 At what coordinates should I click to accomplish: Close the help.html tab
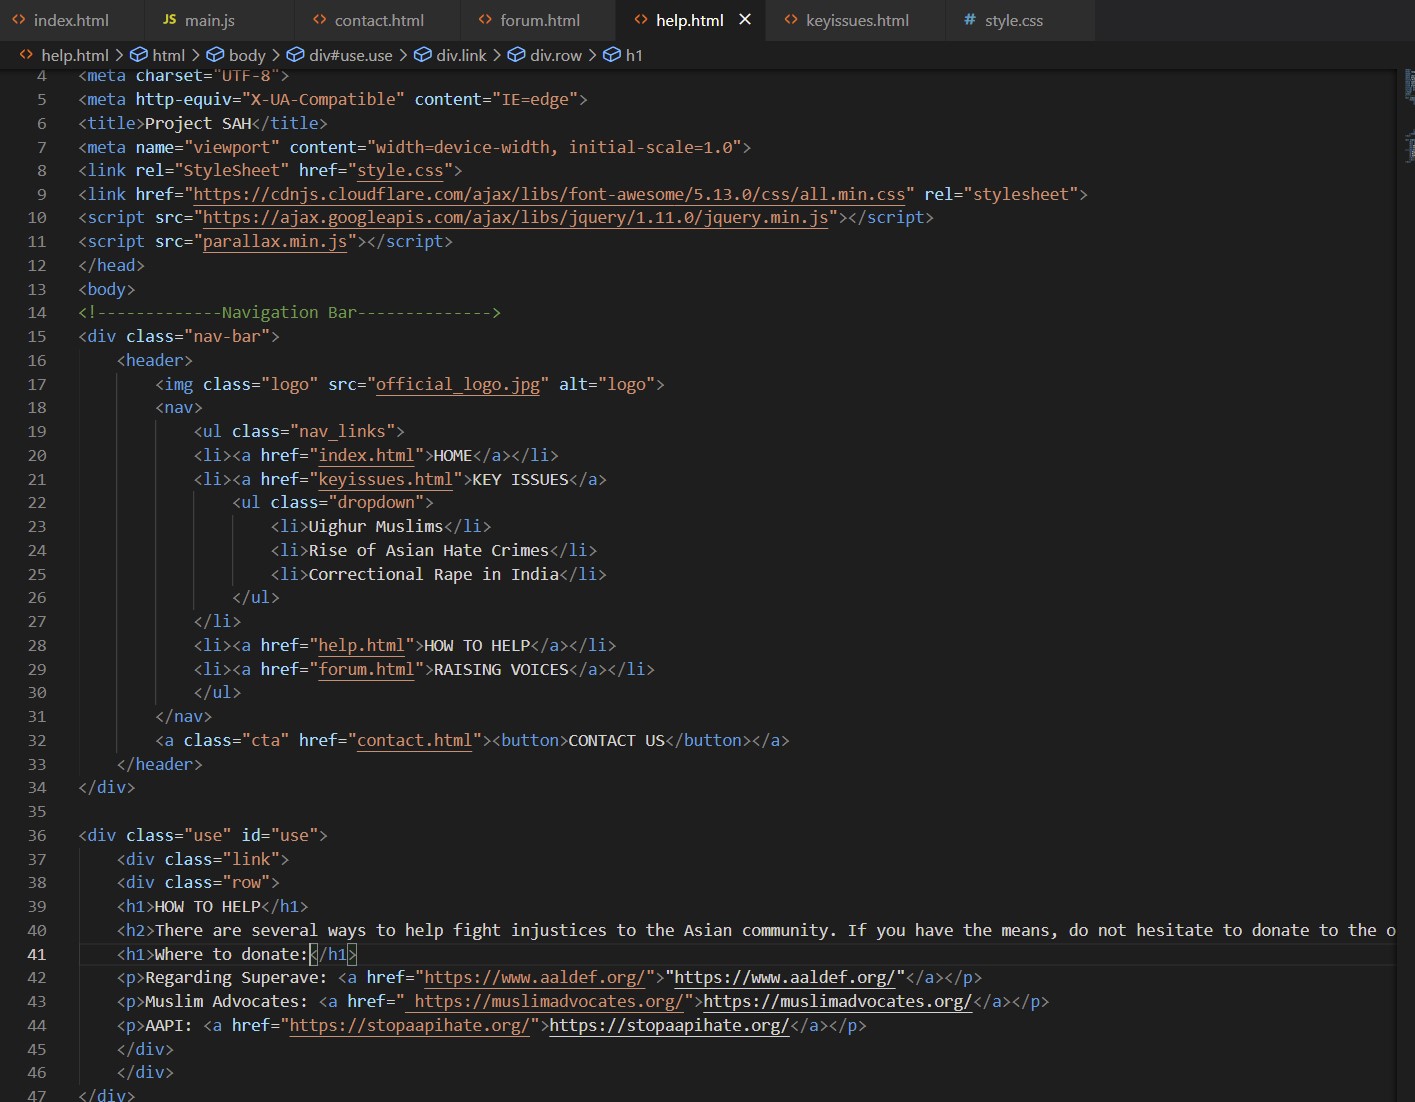click(745, 20)
